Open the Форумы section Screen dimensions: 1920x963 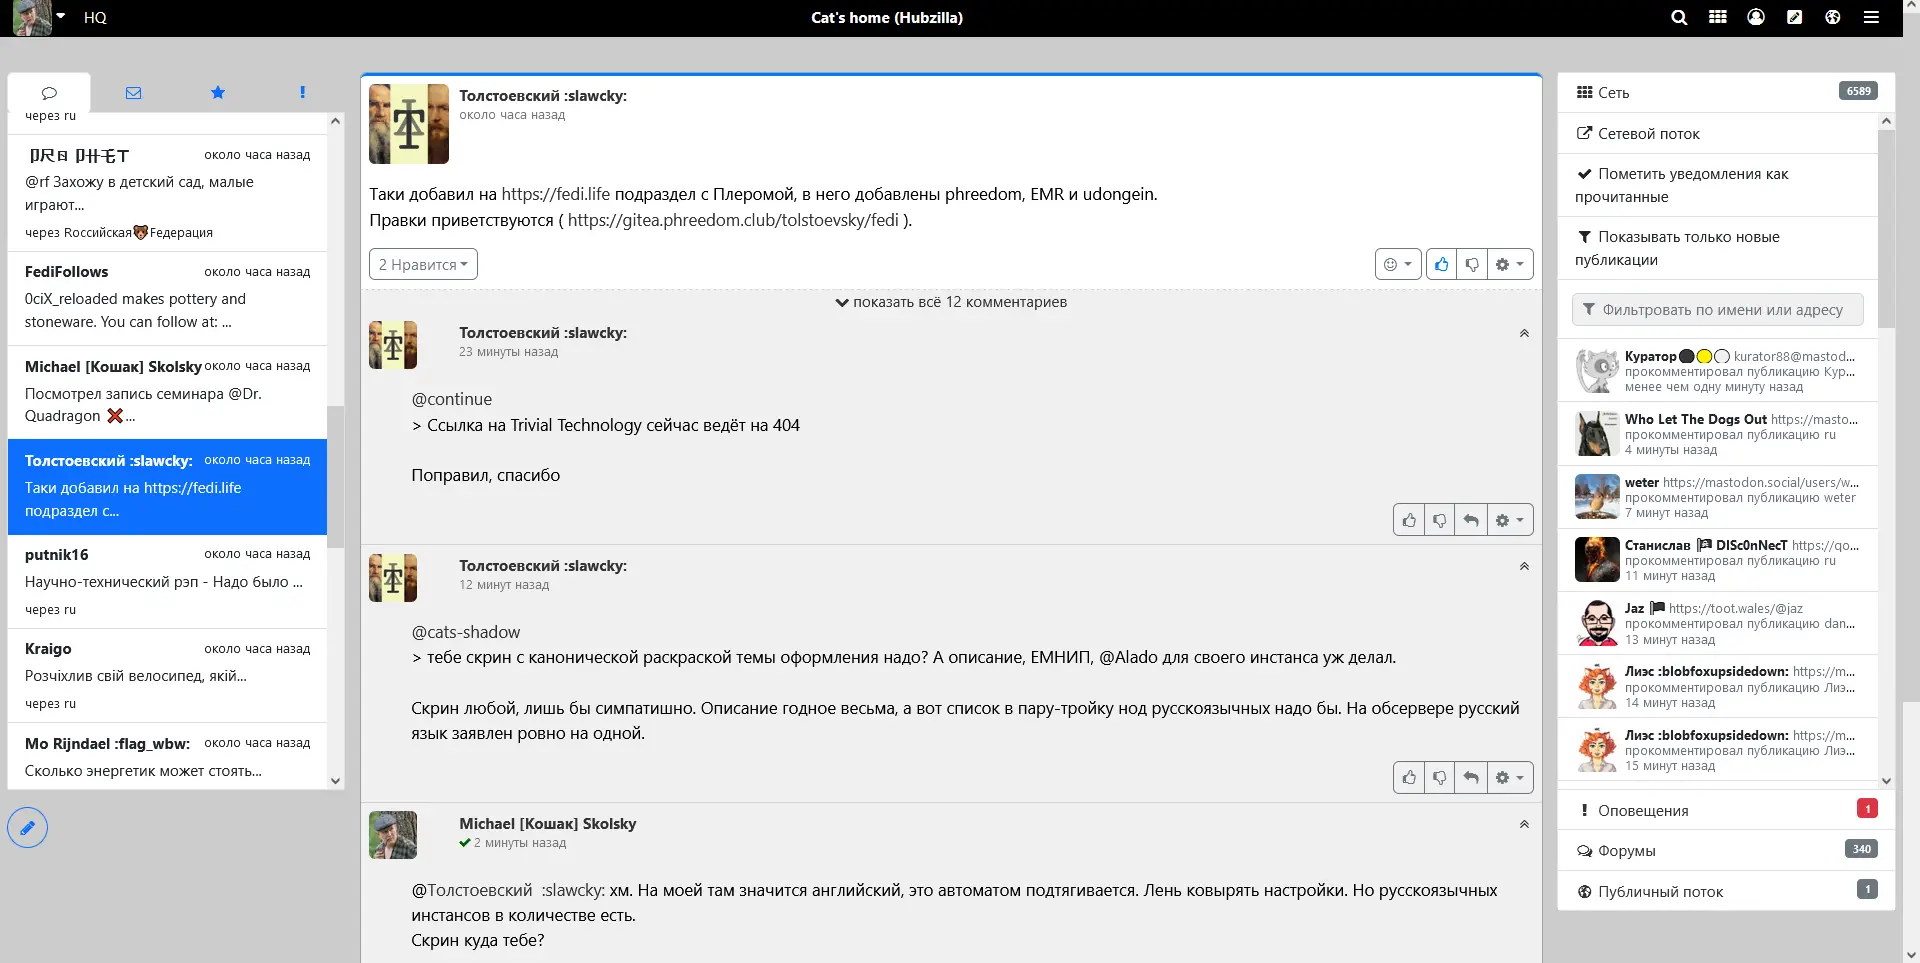pyautogui.click(x=1726, y=851)
